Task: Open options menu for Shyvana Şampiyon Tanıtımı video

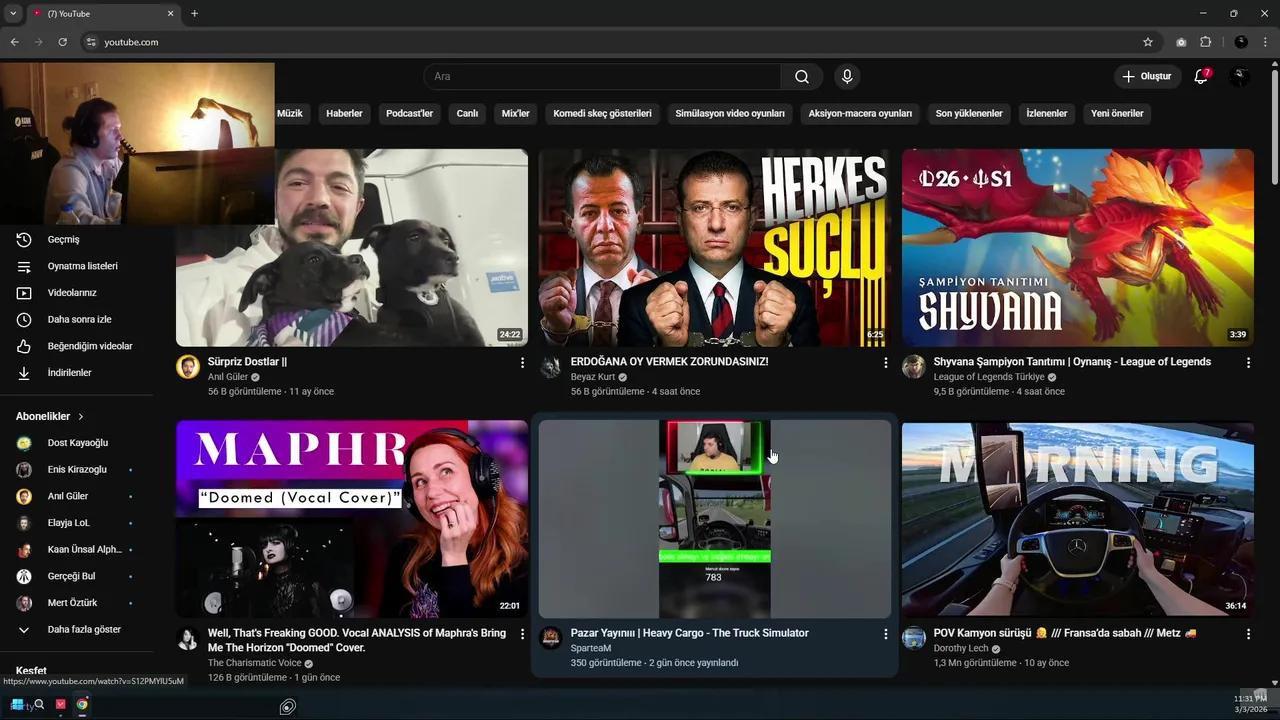Action: click(x=1248, y=363)
